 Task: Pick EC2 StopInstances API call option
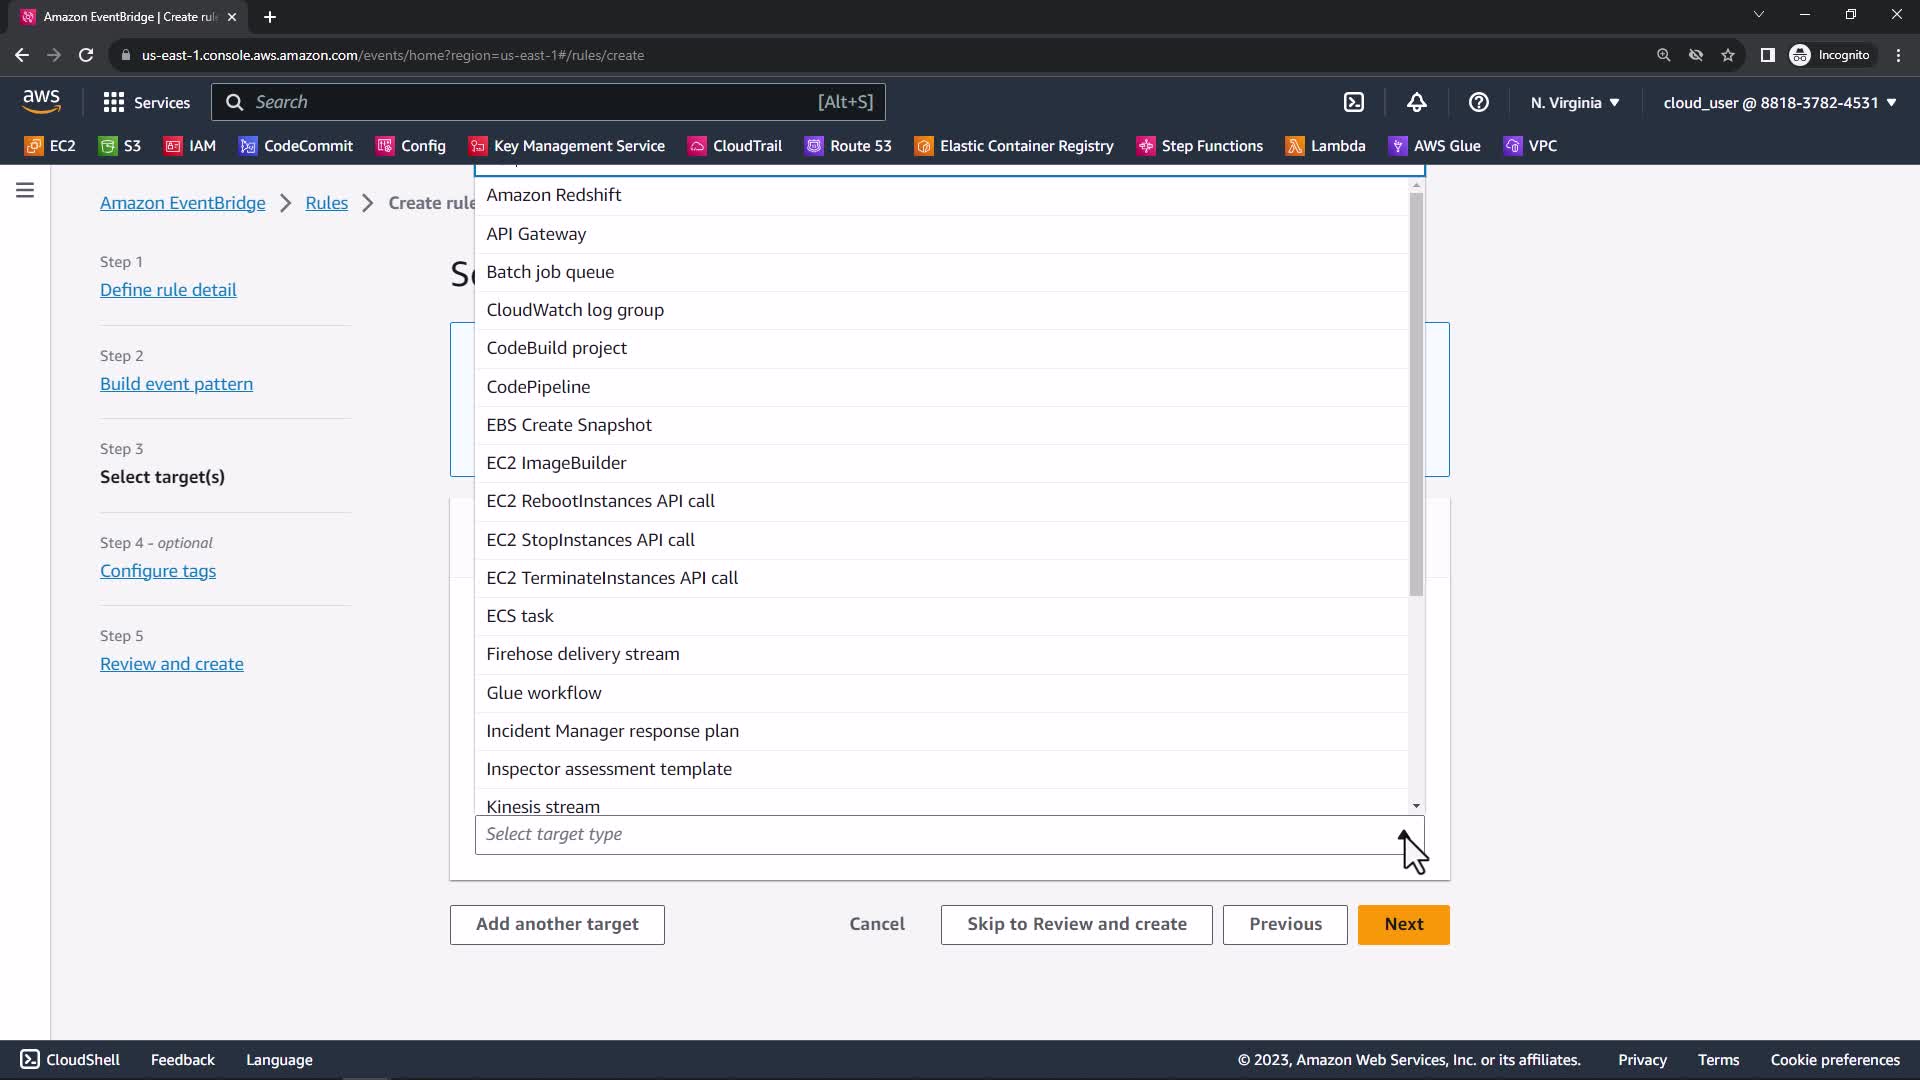[590, 540]
